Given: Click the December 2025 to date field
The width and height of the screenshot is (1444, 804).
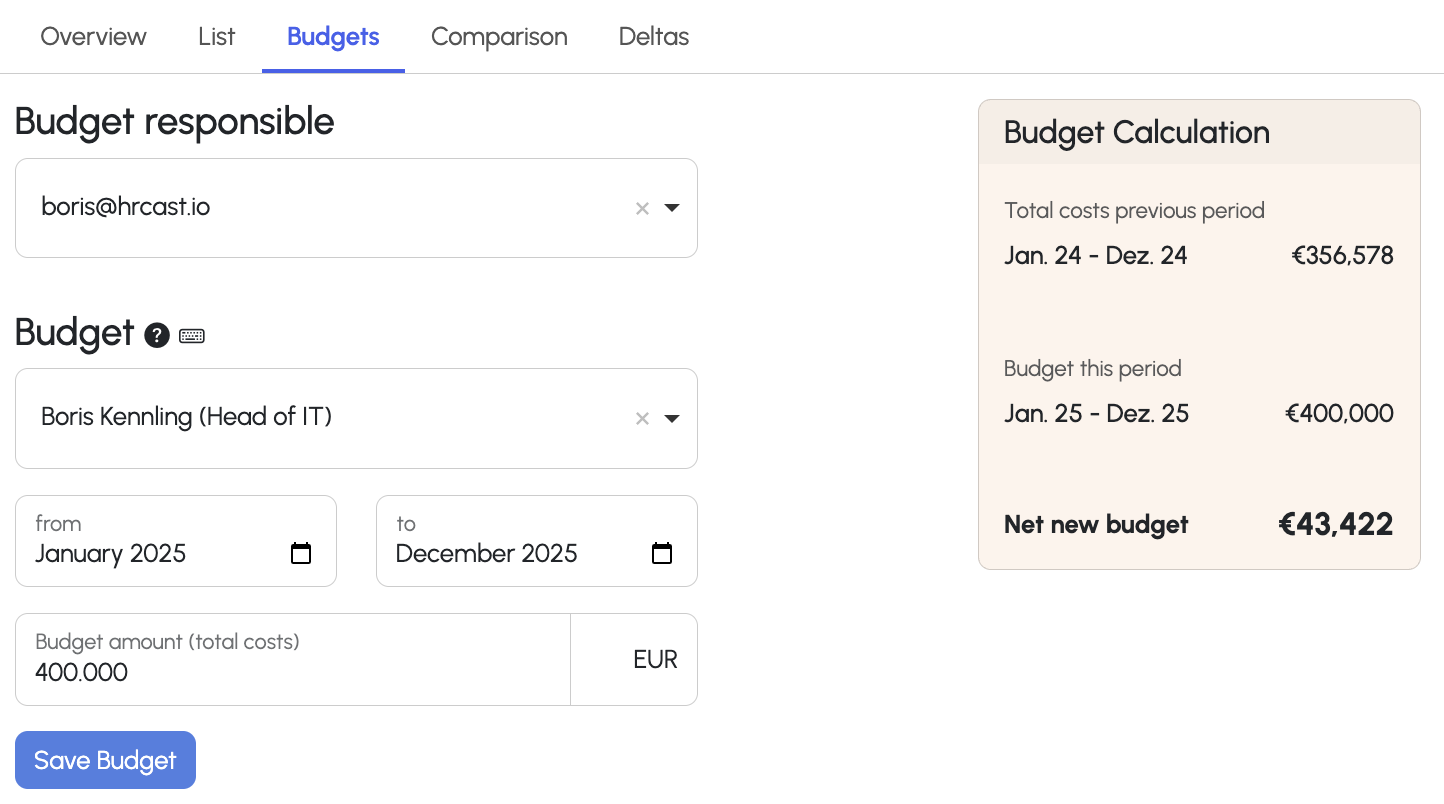Looking at the screenshot, I should coord(537,541).
